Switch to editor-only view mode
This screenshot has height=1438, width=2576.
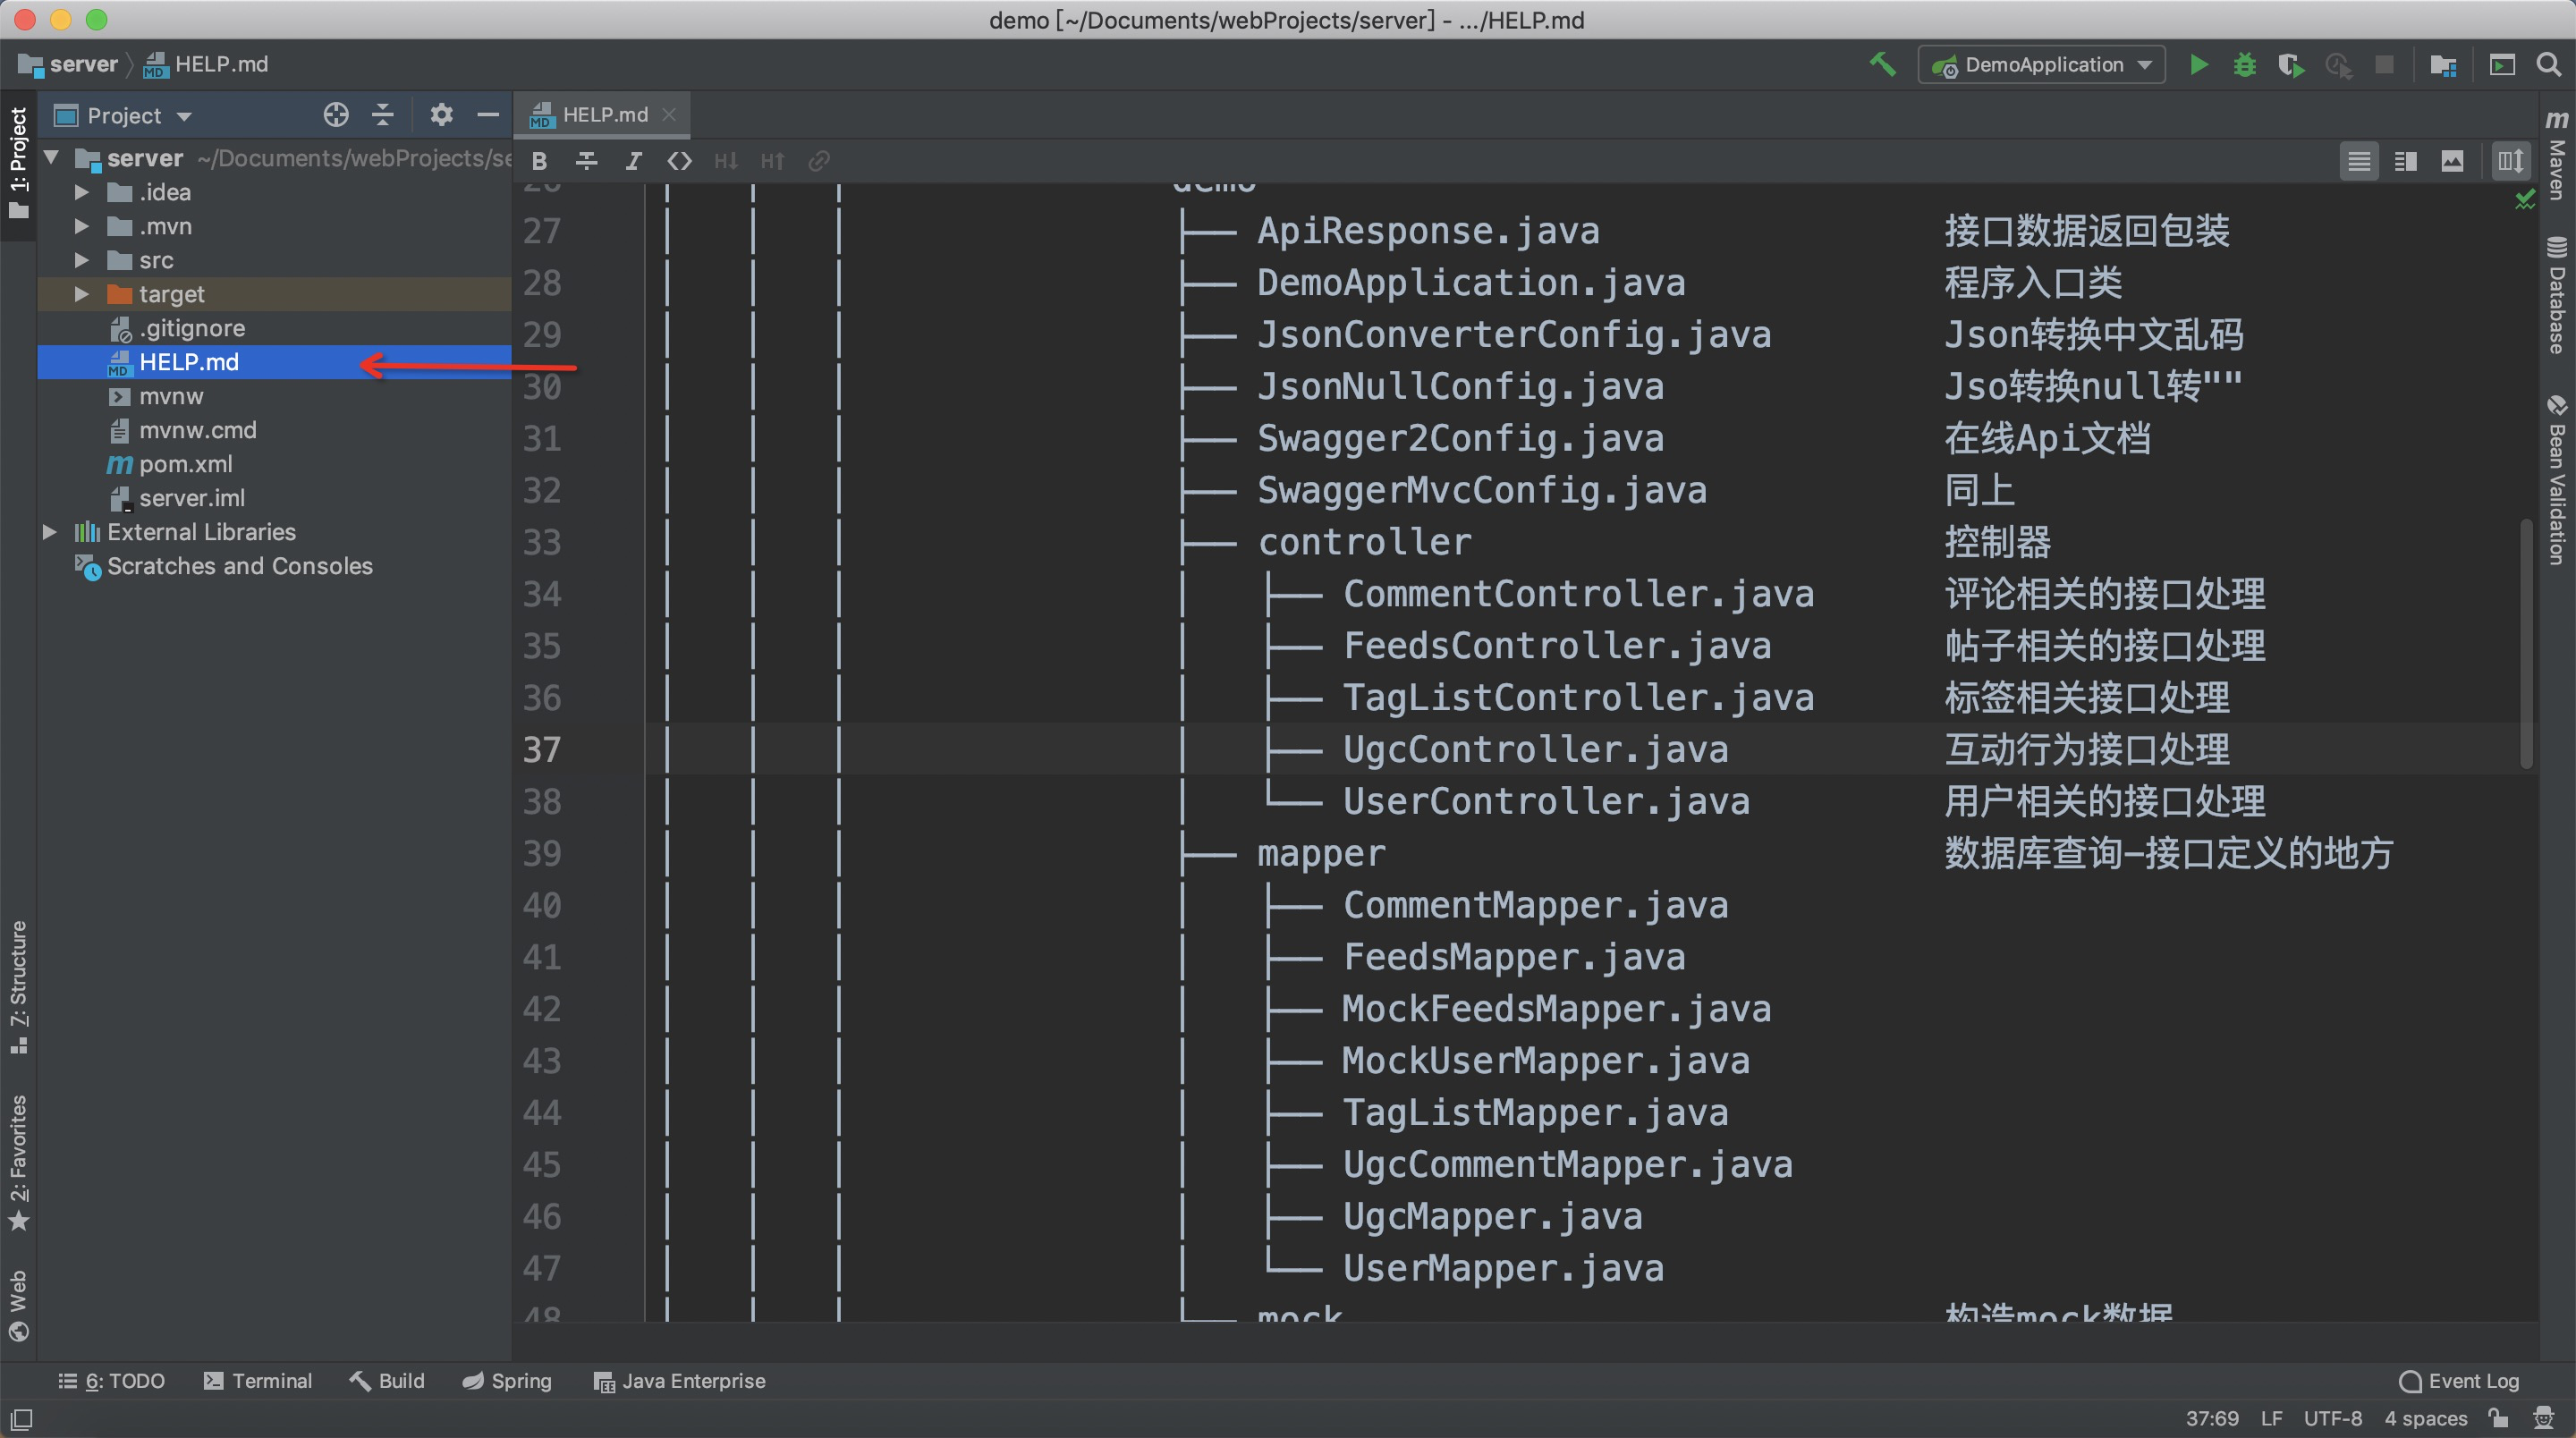[2359, 161]
